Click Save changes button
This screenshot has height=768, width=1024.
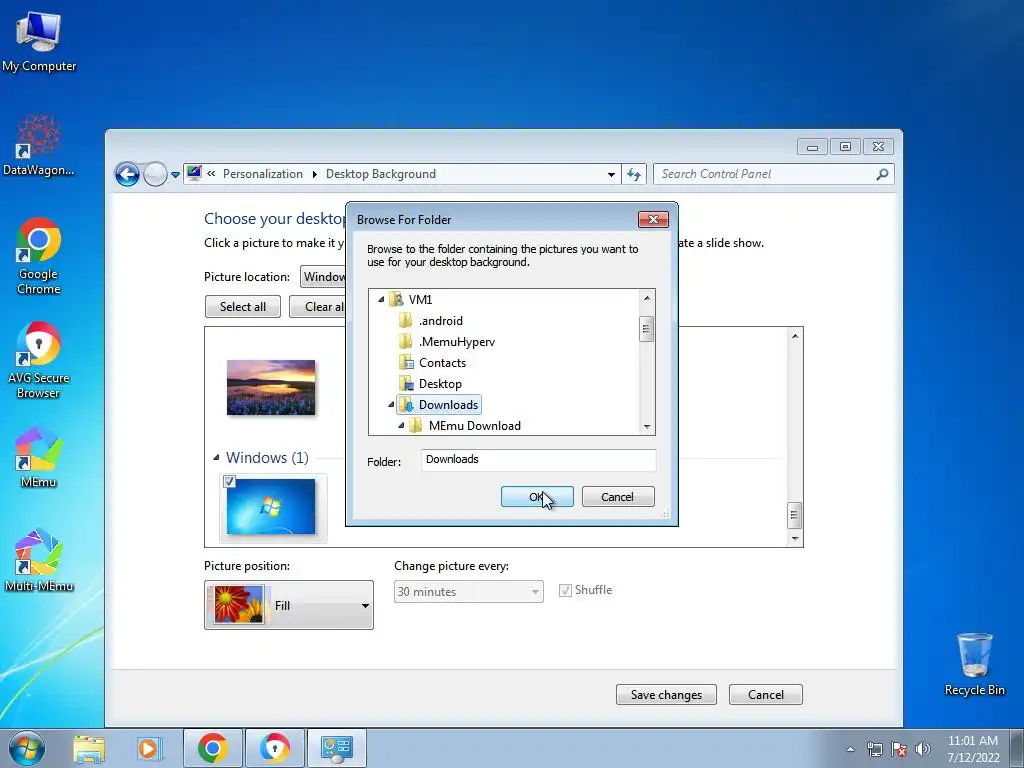pyautogui.click(x=666, y=695)
